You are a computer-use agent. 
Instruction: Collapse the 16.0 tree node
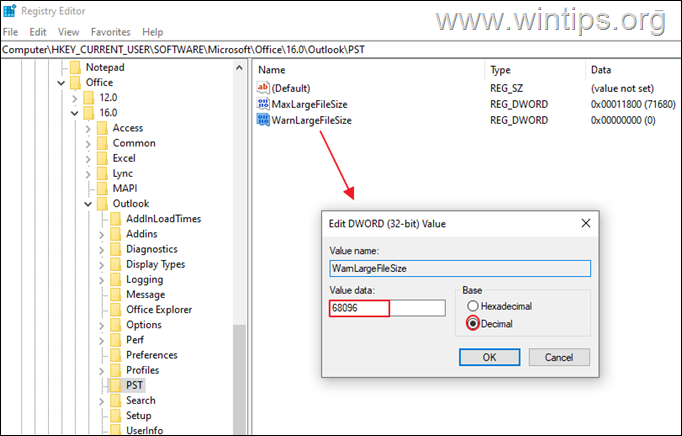pos(74,113)
